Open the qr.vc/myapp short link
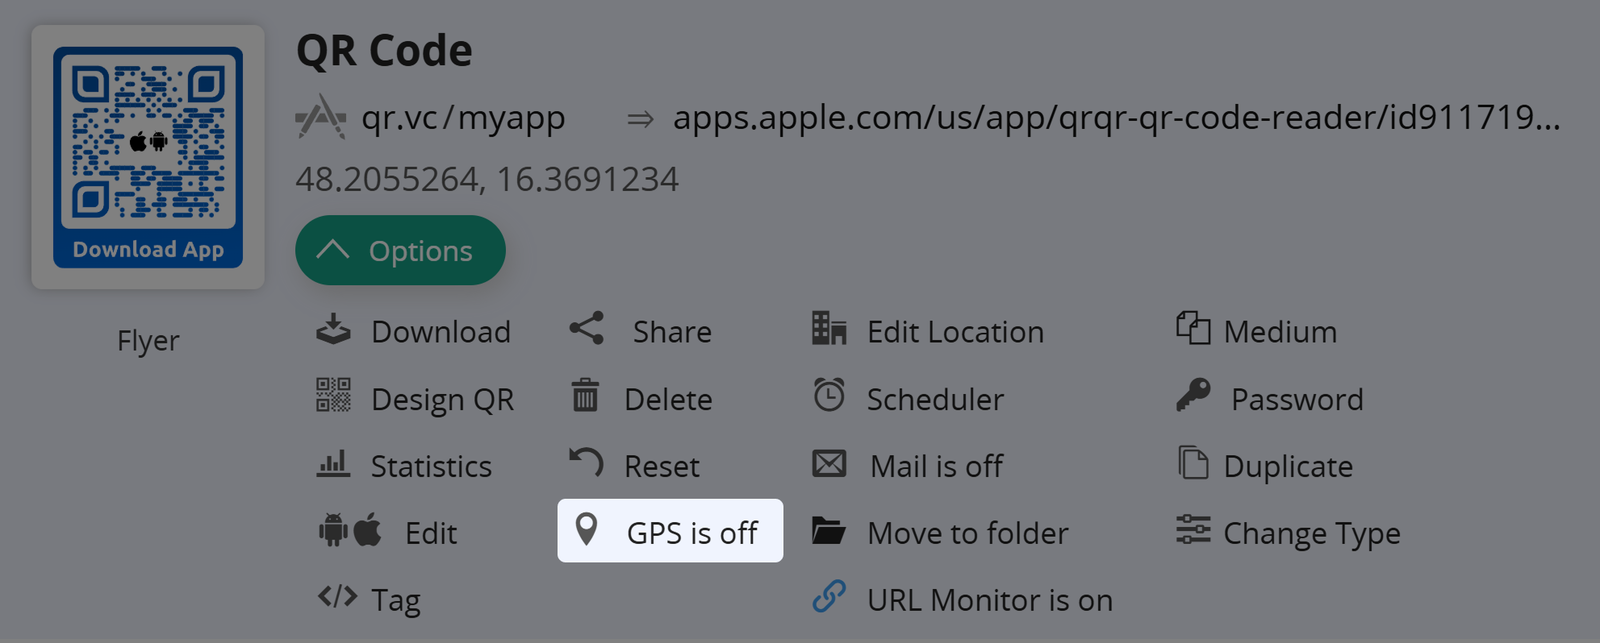Viewport: 1600px width, 643px height. tap(463, 118)
